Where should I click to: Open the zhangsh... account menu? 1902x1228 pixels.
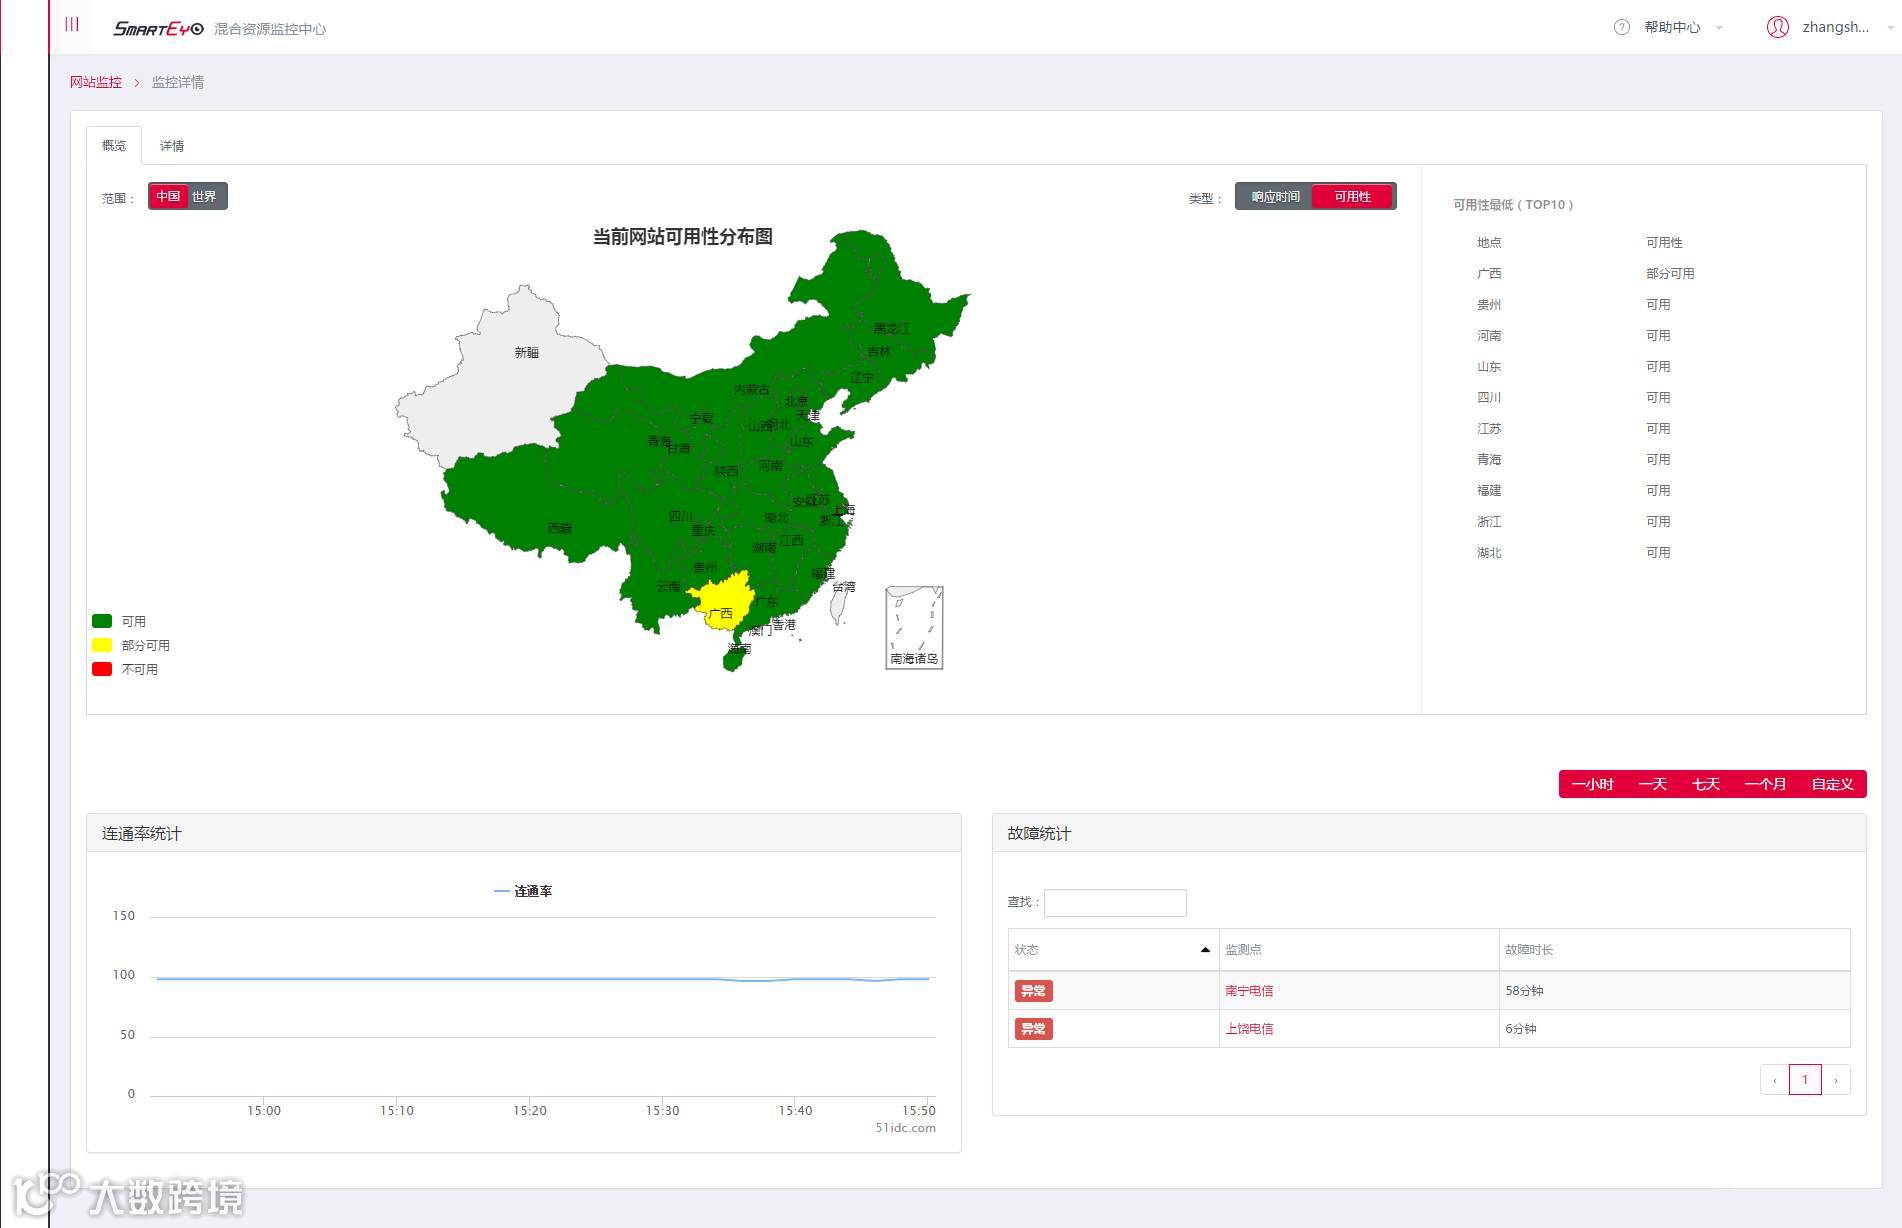click(1835, 27)
